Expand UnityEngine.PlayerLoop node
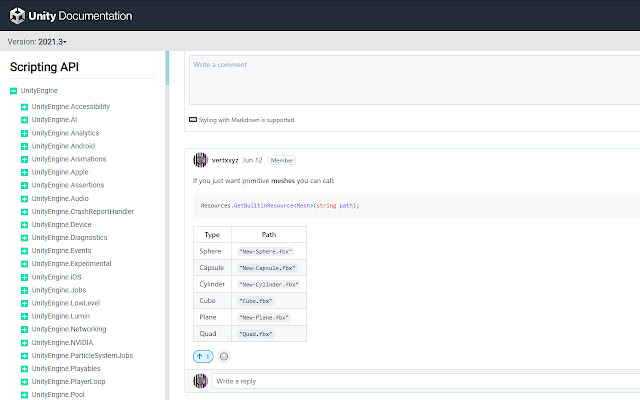Image resolution: width=640 pixels, height=400 pixels. click(24, 382)
